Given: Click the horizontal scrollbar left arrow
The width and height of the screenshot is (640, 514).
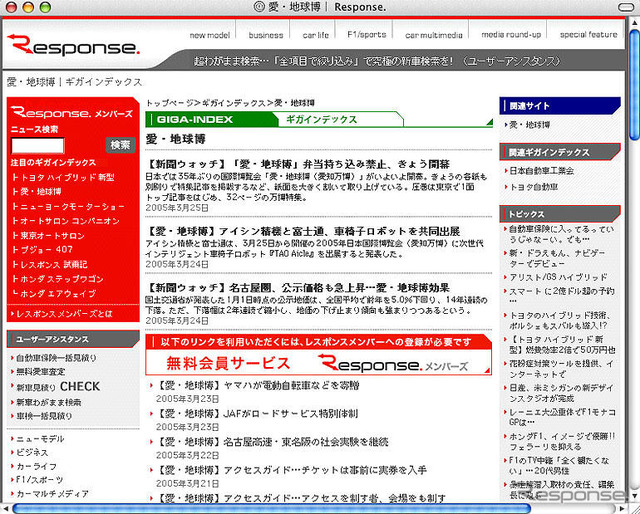Looking at the screenshot, I should (x=5, y=509).
